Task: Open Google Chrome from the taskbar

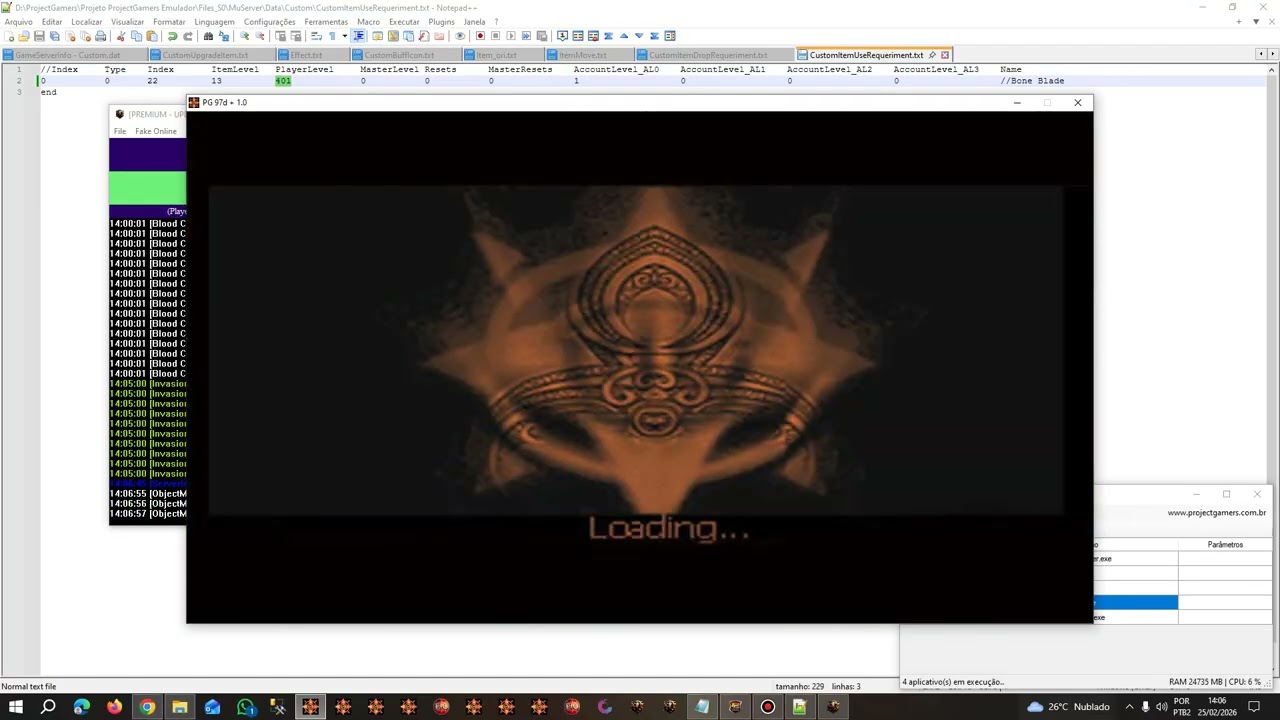Action: coord(147,707)
